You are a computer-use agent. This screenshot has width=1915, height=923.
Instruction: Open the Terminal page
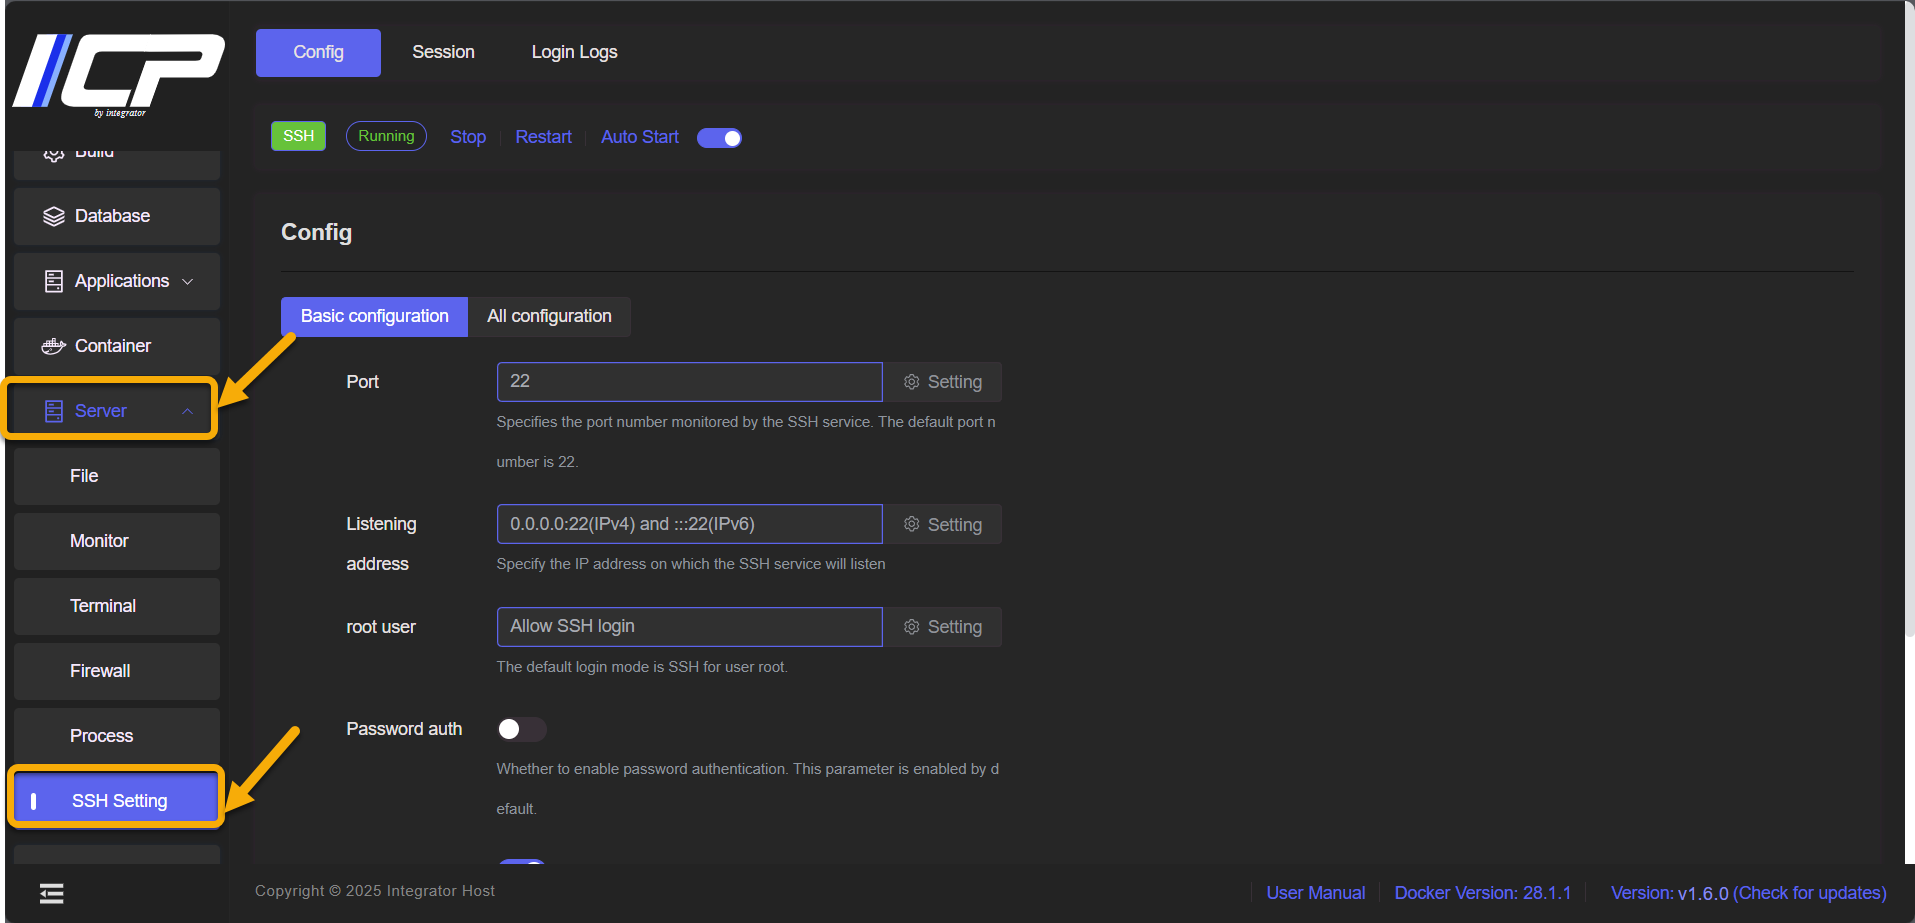tap(117, 606)
